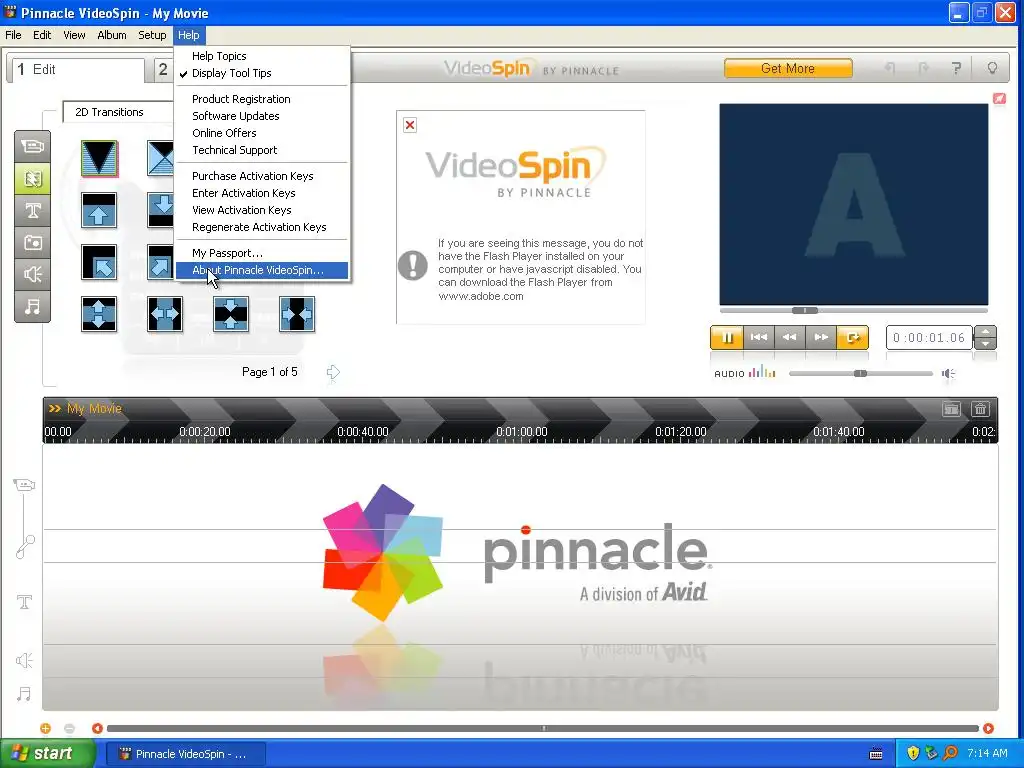Viewport: 1024px width, 768px height.
Task: Mute audio with speaker icon
Action: click(x=948, y=374)
